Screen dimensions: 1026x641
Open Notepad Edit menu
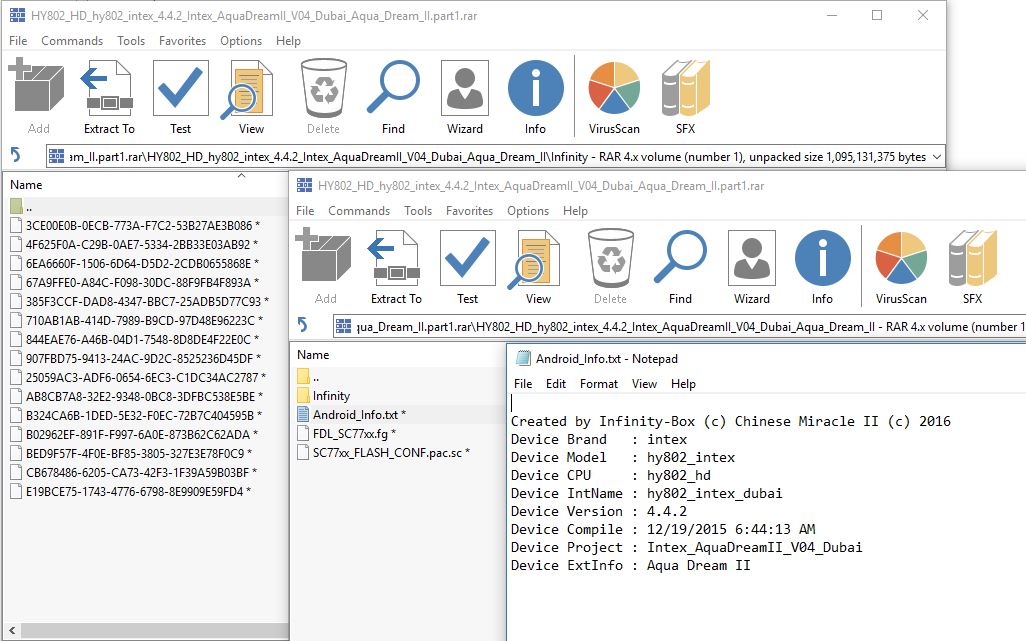point(556,384)
